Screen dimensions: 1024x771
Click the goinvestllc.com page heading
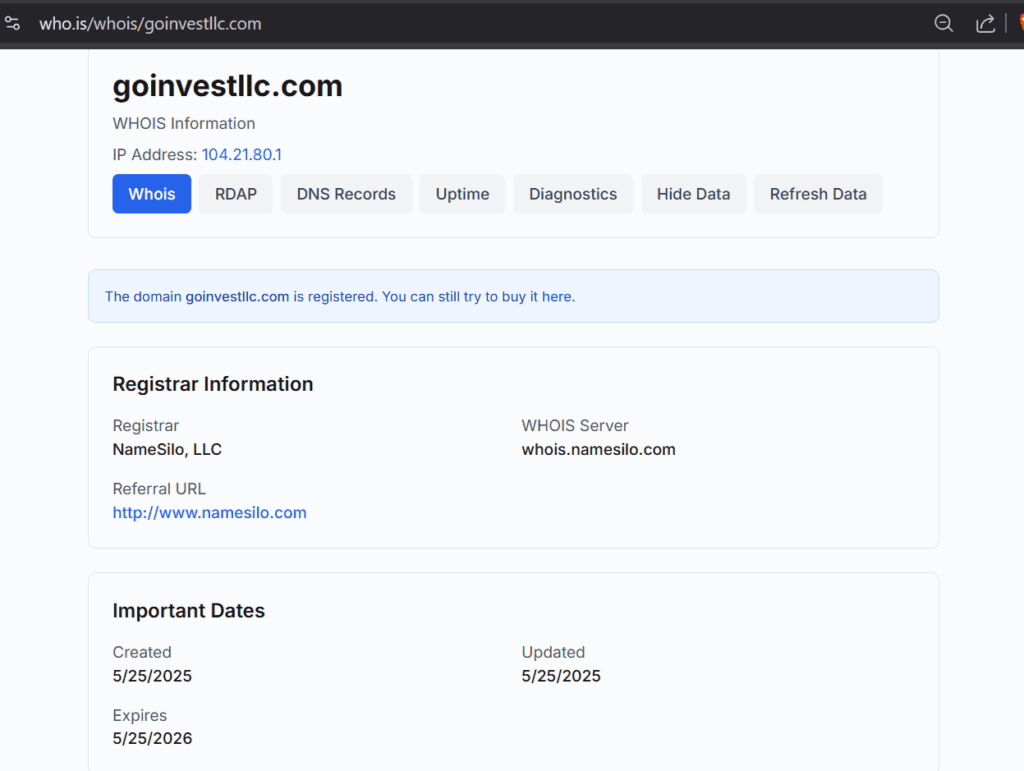click(x=227, y=86)
